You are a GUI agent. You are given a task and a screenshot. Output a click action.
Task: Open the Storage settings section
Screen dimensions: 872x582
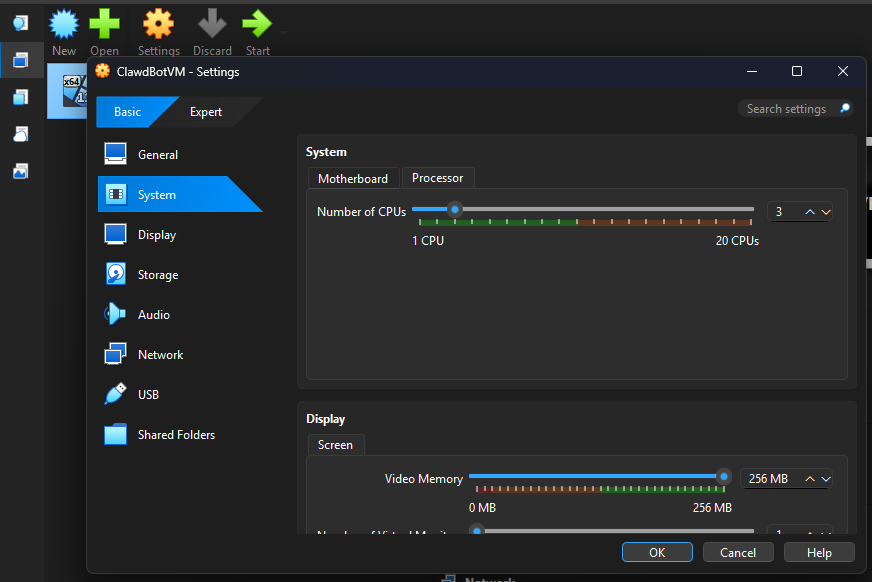point(160,274)
